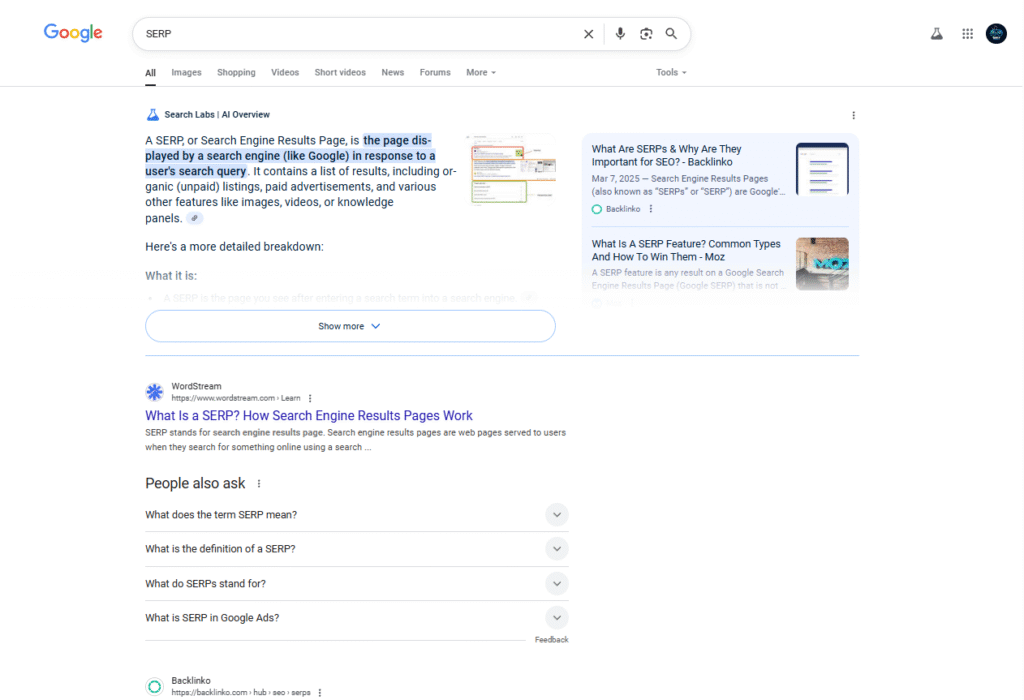
Task: Click the link chip after 'panels.'
Action: point(194,218)
